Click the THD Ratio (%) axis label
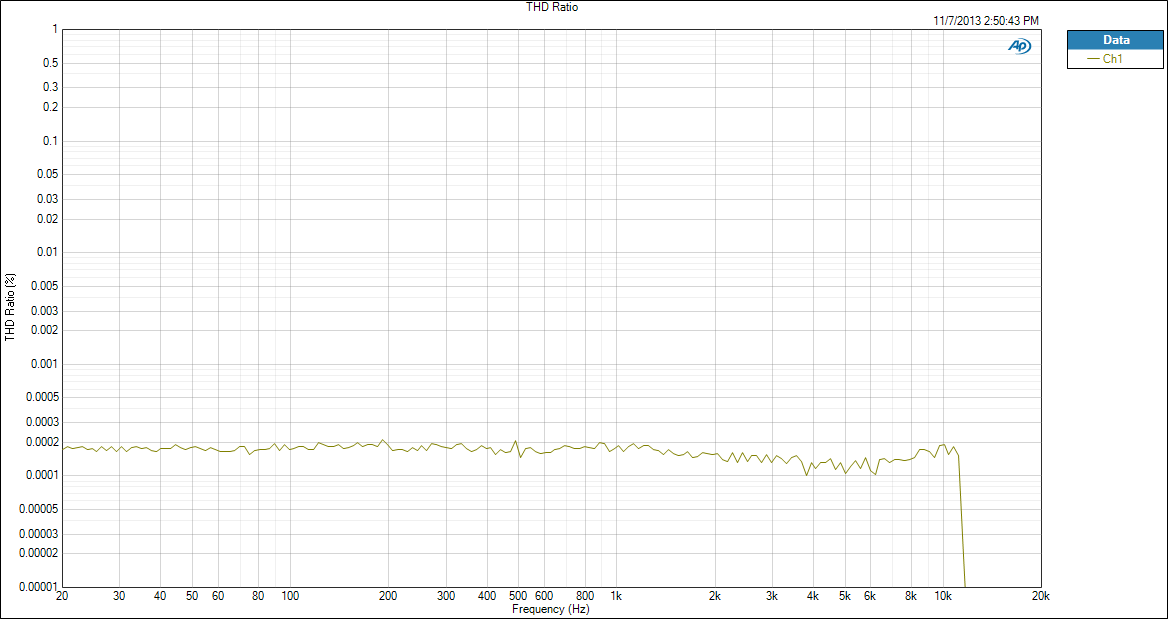The height and width of the screenshot is (619, 1168). [10, 308]
